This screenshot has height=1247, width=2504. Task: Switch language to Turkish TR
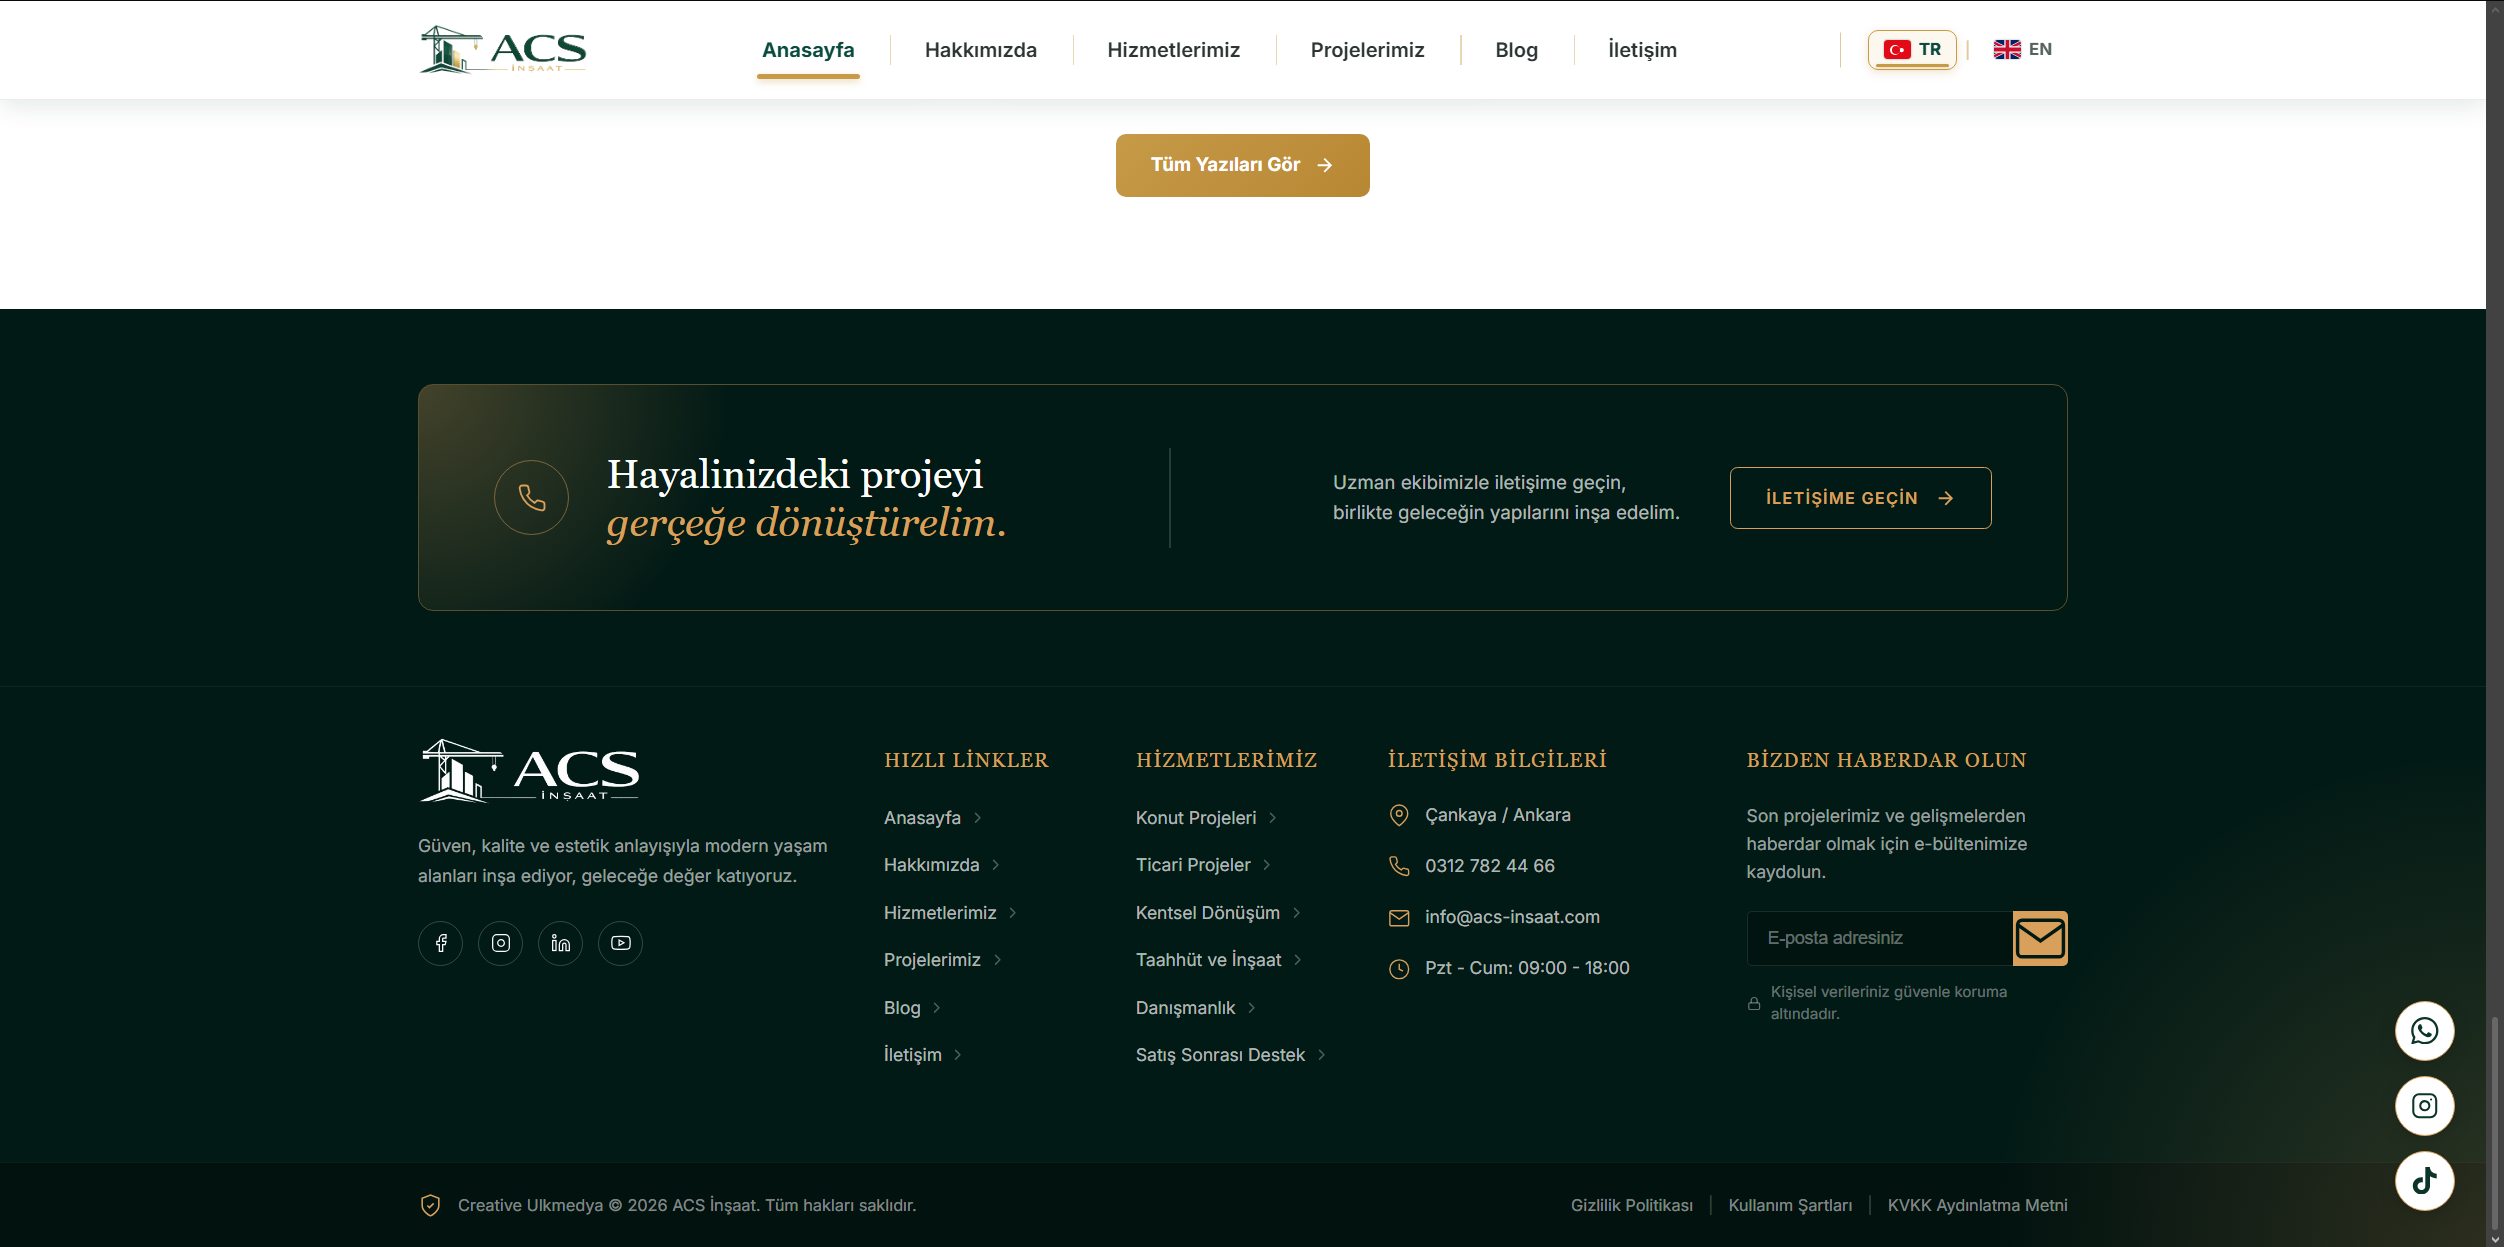(x=1912, y=50)
